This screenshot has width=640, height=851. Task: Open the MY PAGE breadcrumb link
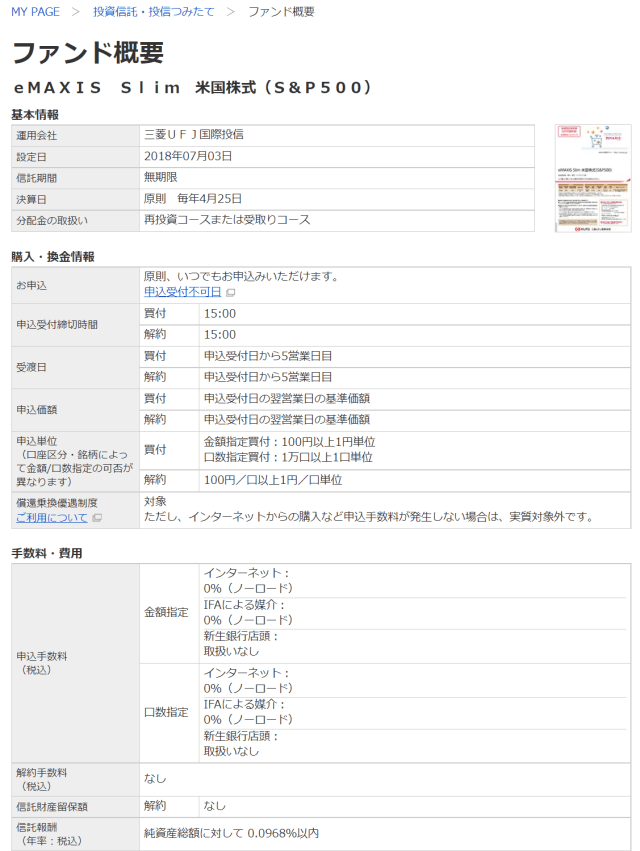coord(35,11)
